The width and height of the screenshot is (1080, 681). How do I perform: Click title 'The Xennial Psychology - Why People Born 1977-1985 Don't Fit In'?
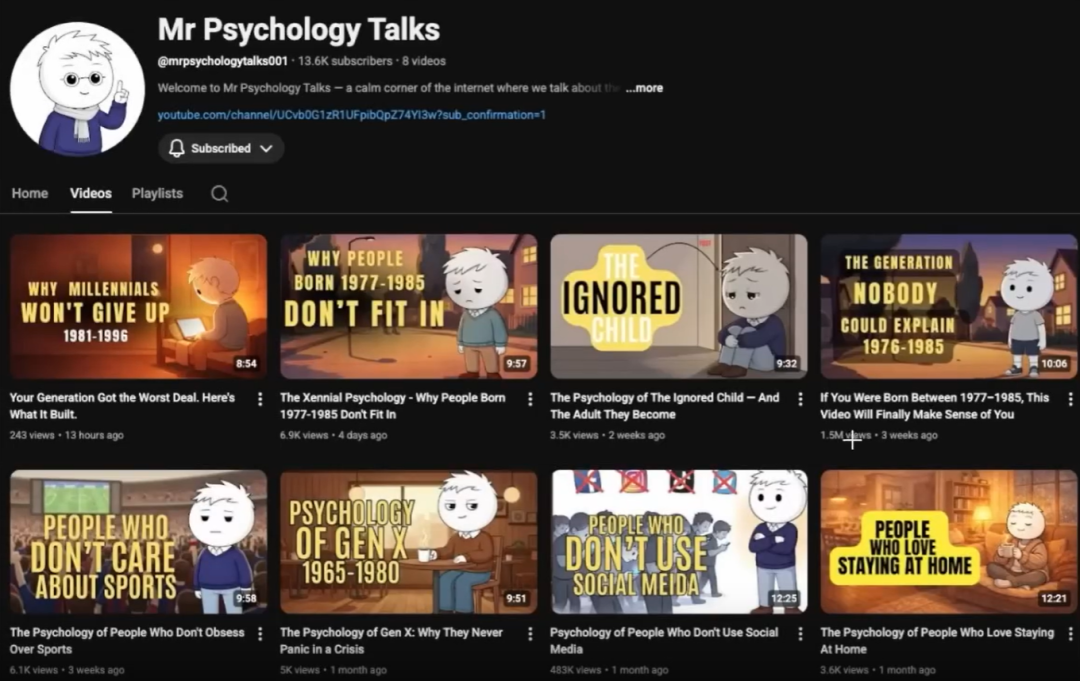[x=393, y=406]
